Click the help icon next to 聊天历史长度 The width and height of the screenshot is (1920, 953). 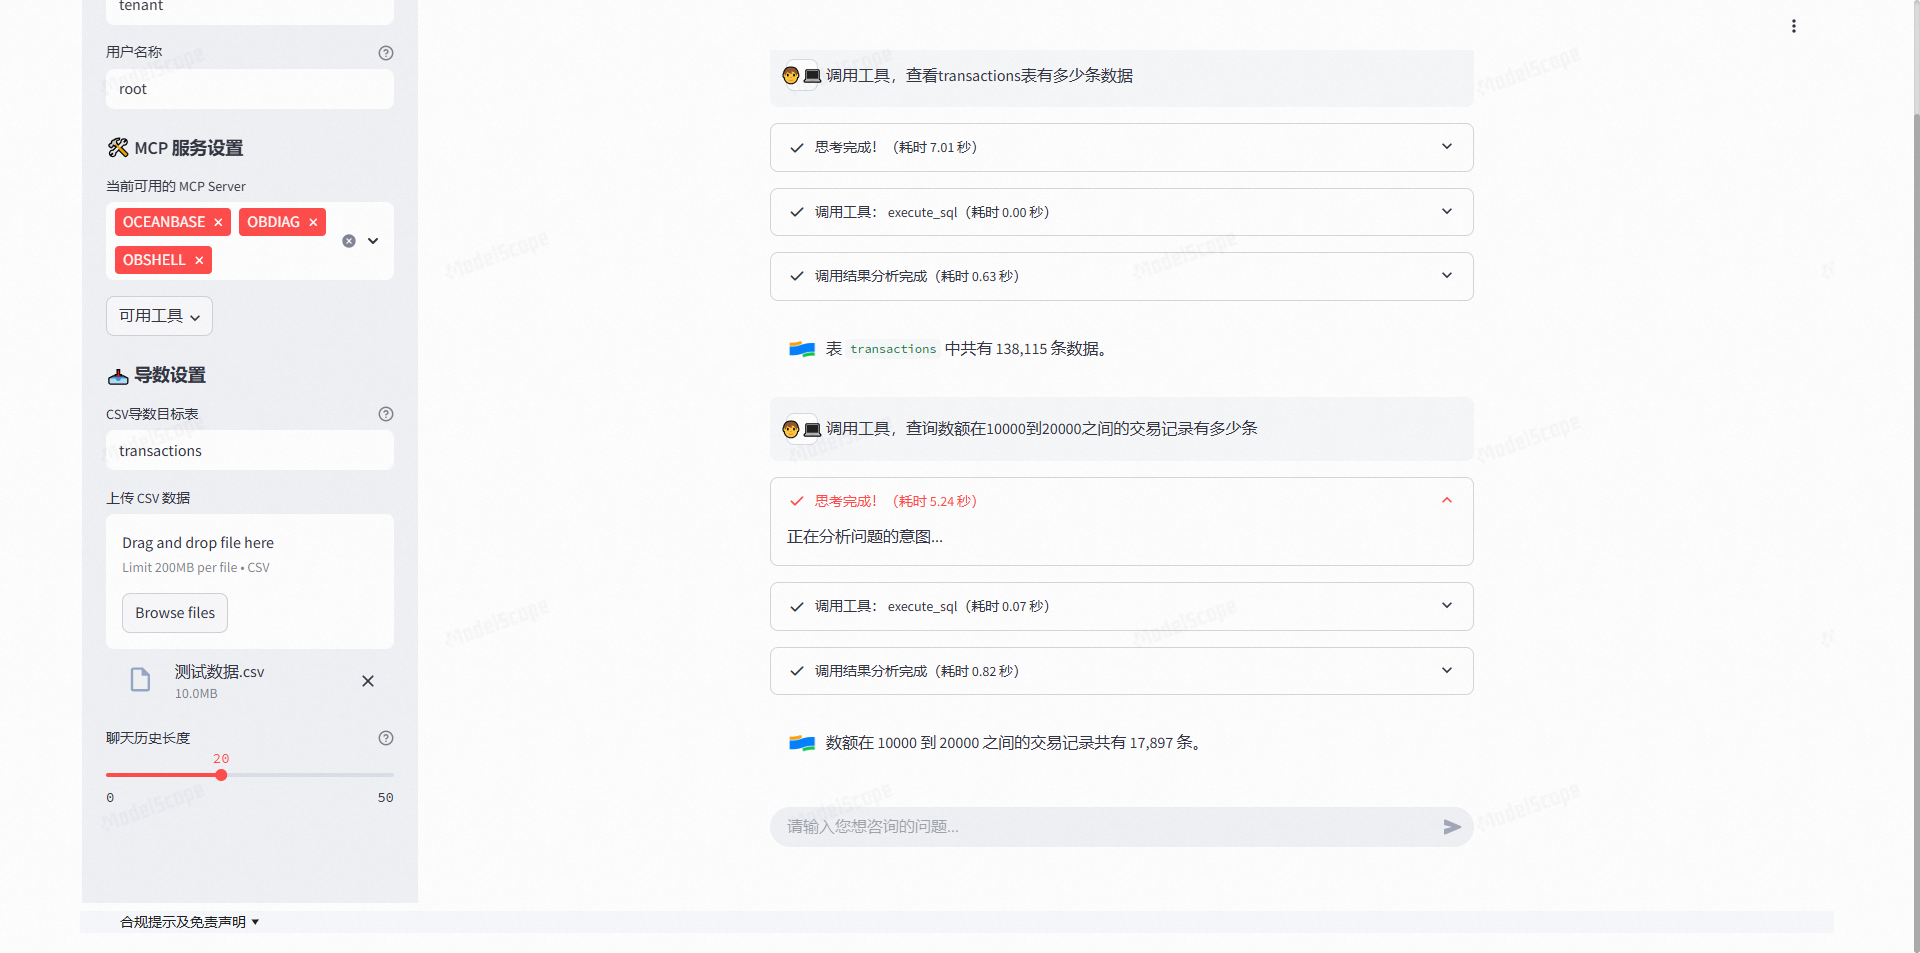(386, 738)
